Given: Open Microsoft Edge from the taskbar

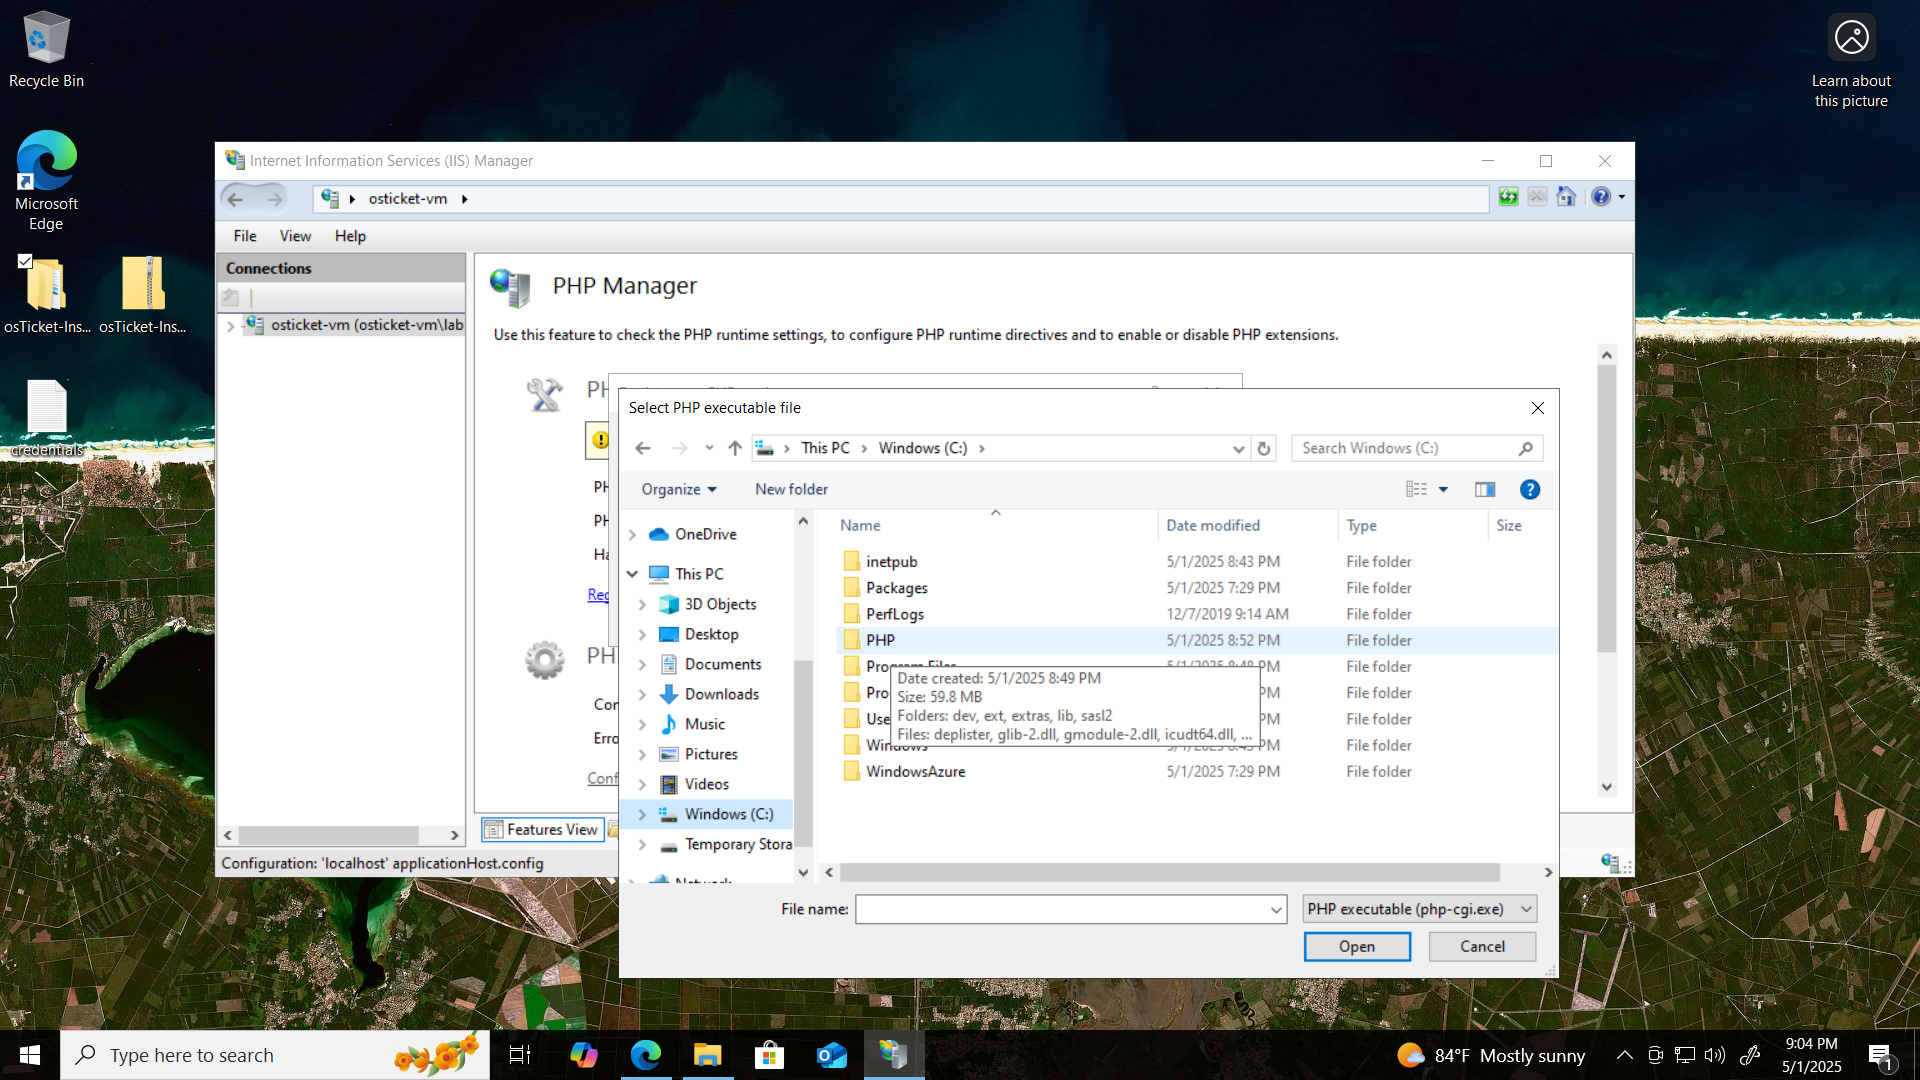Looking at the screenshot, I should point(646,1055).
